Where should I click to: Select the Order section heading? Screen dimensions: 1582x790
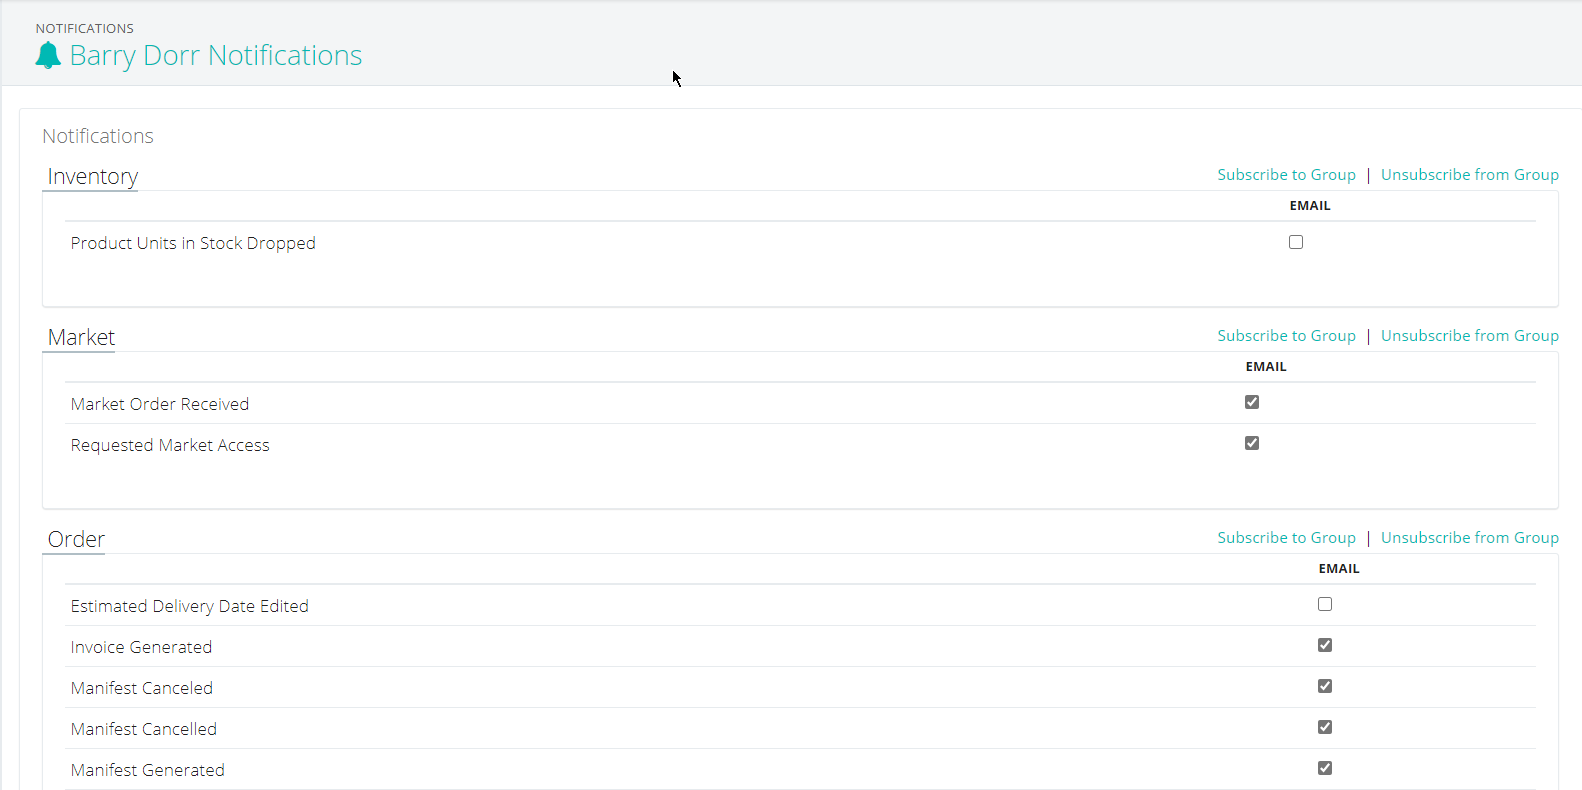click(x=76, y=540)
